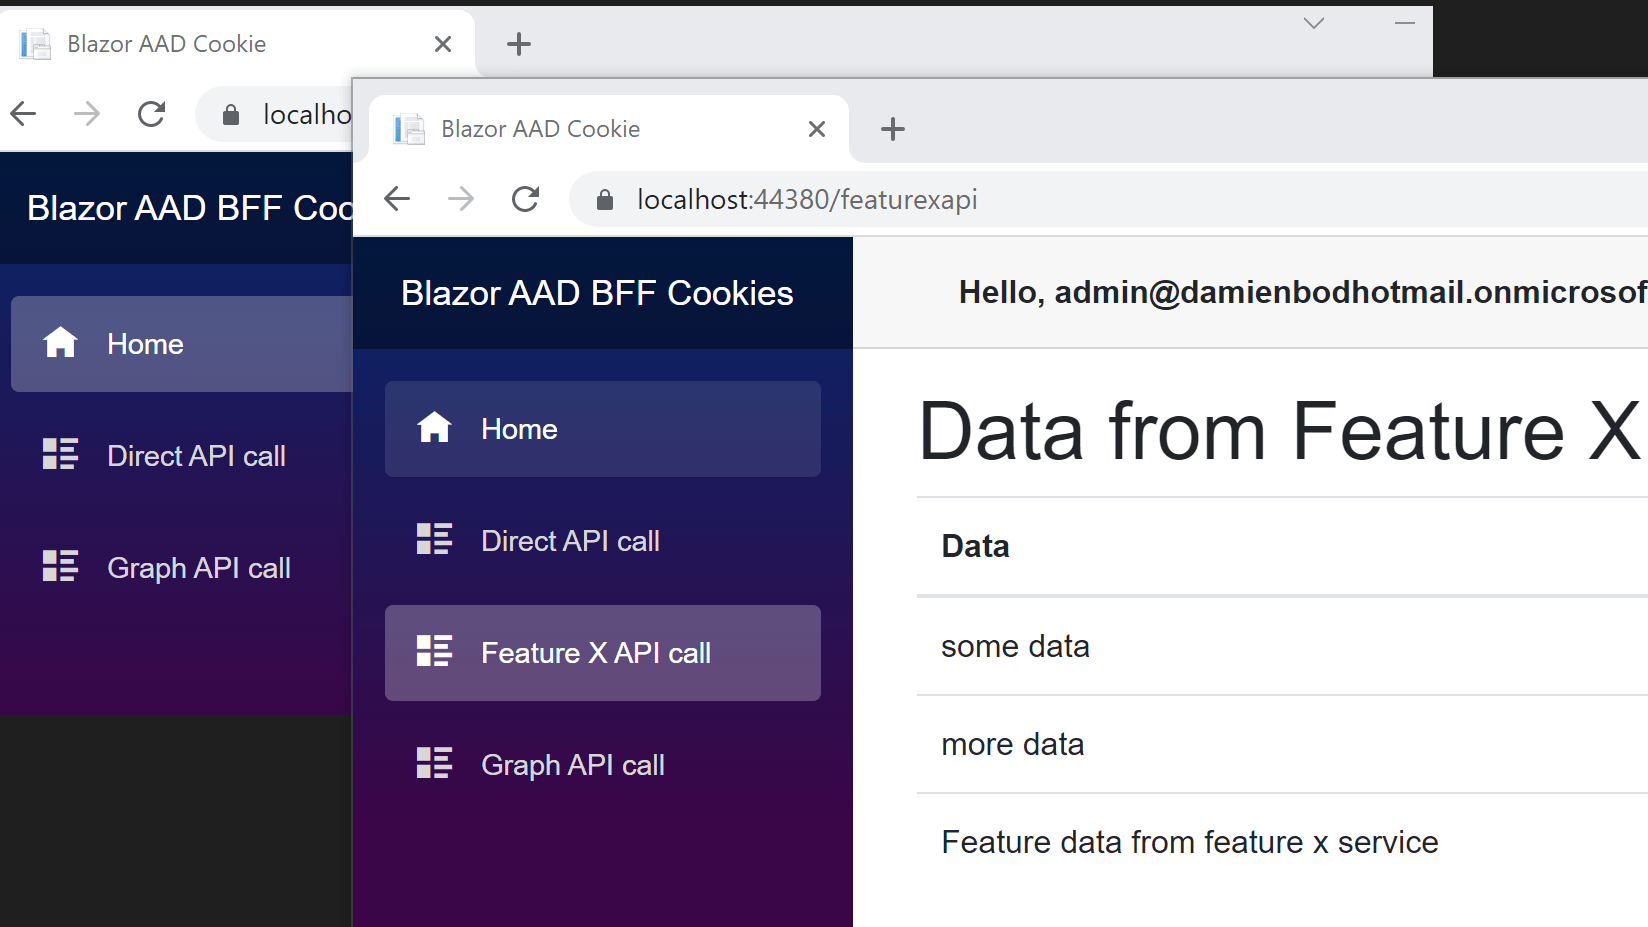Click the address bar URL localhost:44380/featurexapi
Image resolution: width=1648 pixels, height=927 pixels.
click(x=807, y=200)
